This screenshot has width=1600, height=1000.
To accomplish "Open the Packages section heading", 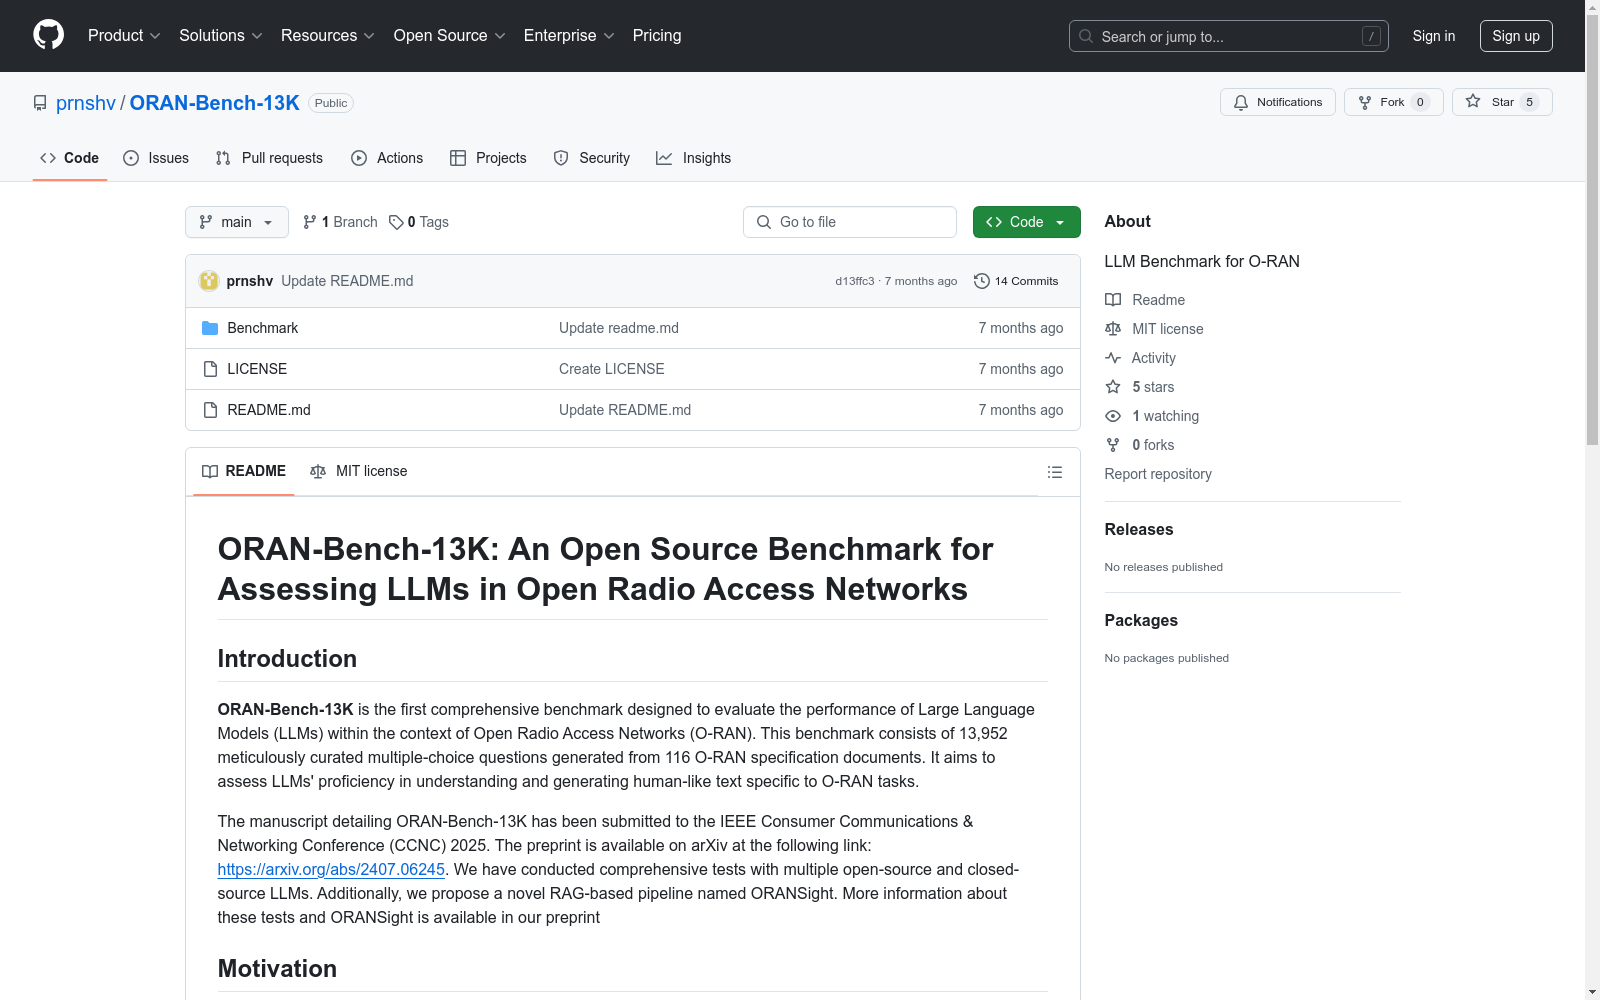I will pyautogui.click(x=1141, y=621).
